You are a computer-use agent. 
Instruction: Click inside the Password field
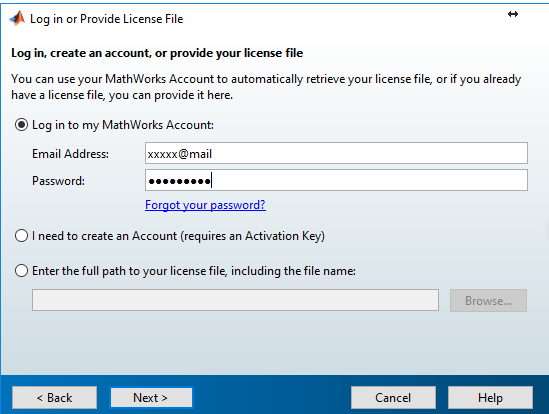tap(336, 180)
